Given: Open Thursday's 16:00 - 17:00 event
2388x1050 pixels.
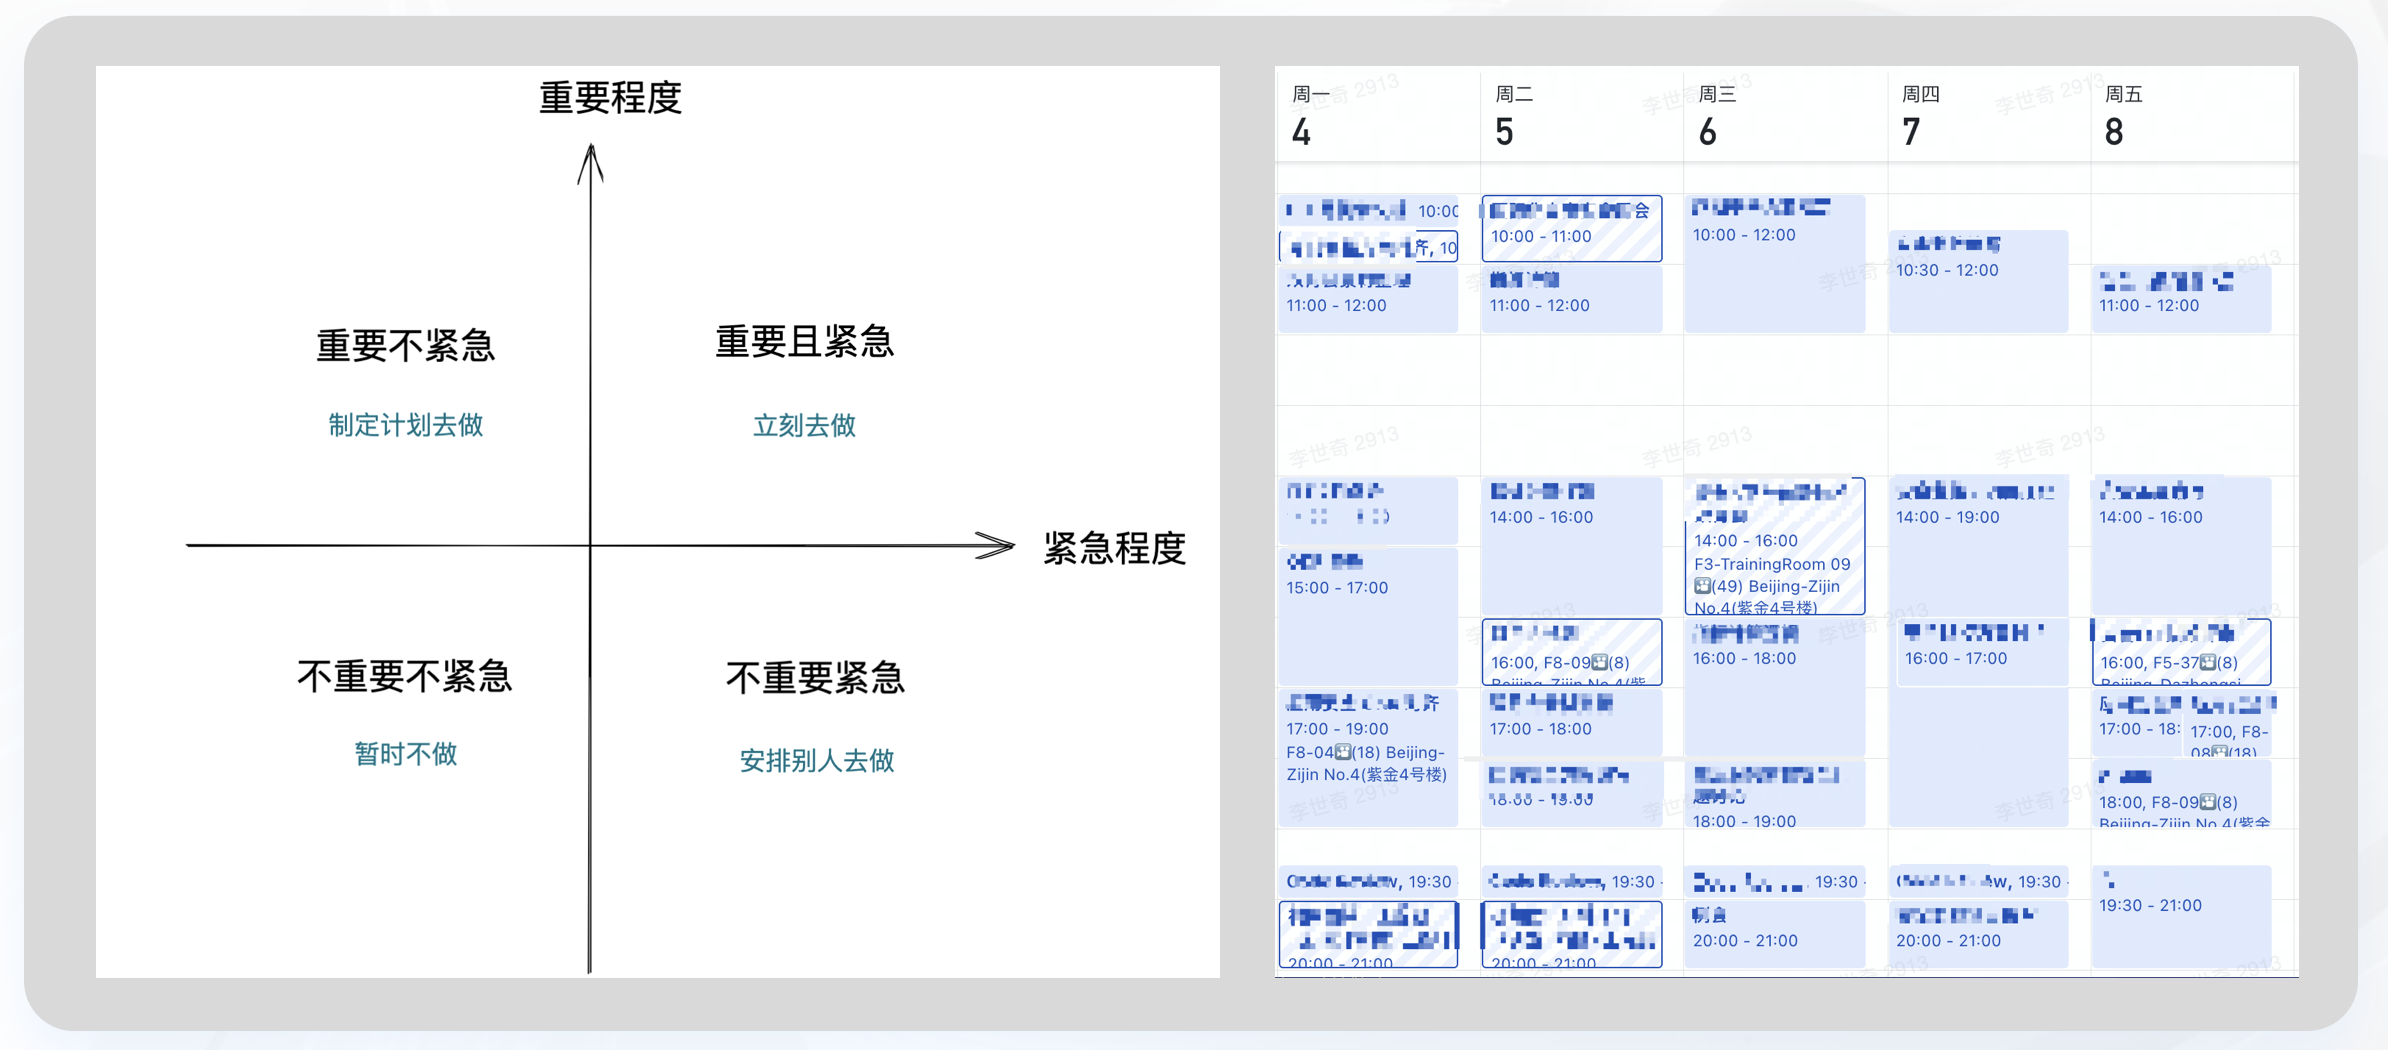Looking at the screenshot, I should click(x=1980, y=650).
